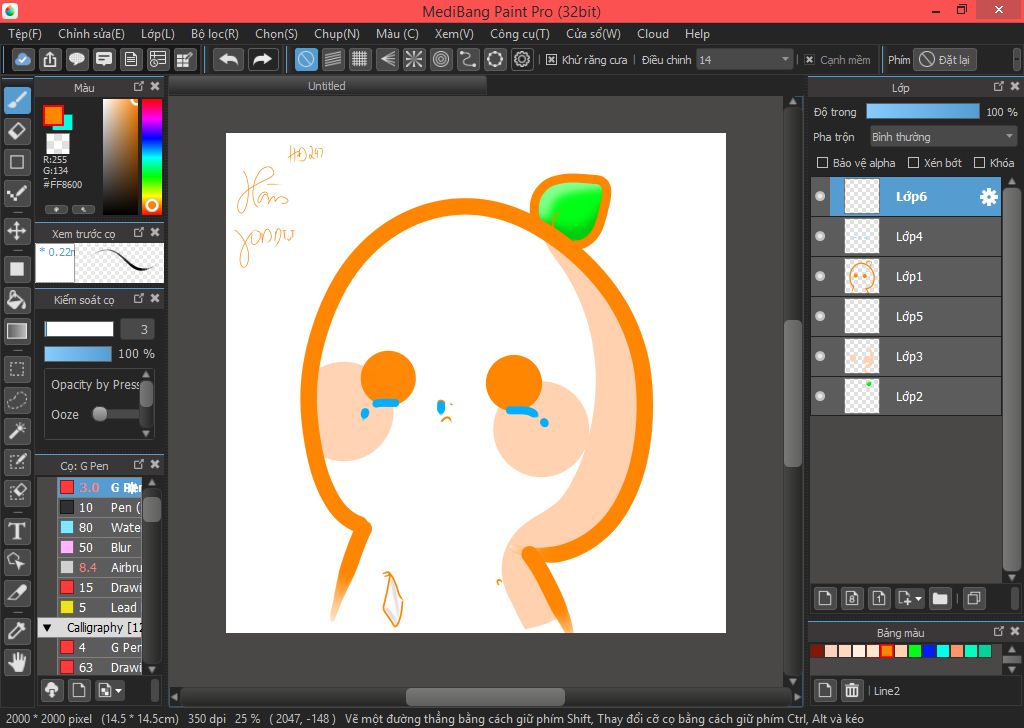Hide layer Lớp1 visibility
The width and height of the screenshot is (1024, 728).
pyautogui.click(x=820, y=276)
